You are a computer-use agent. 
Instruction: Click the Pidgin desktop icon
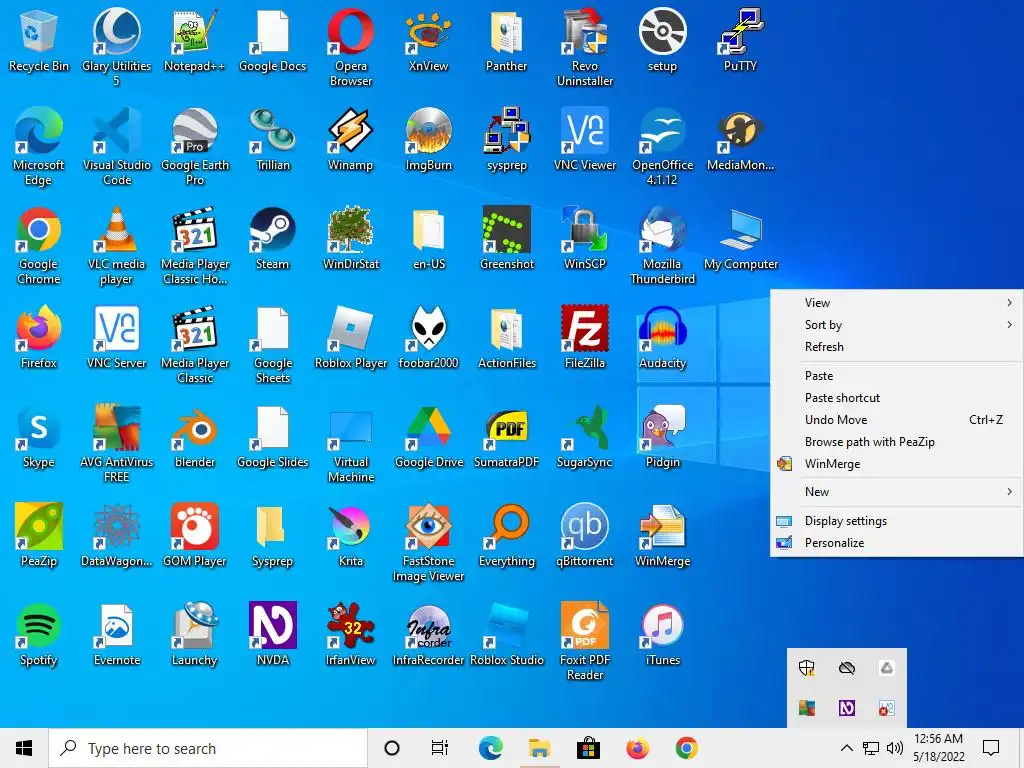pos(662,436)
